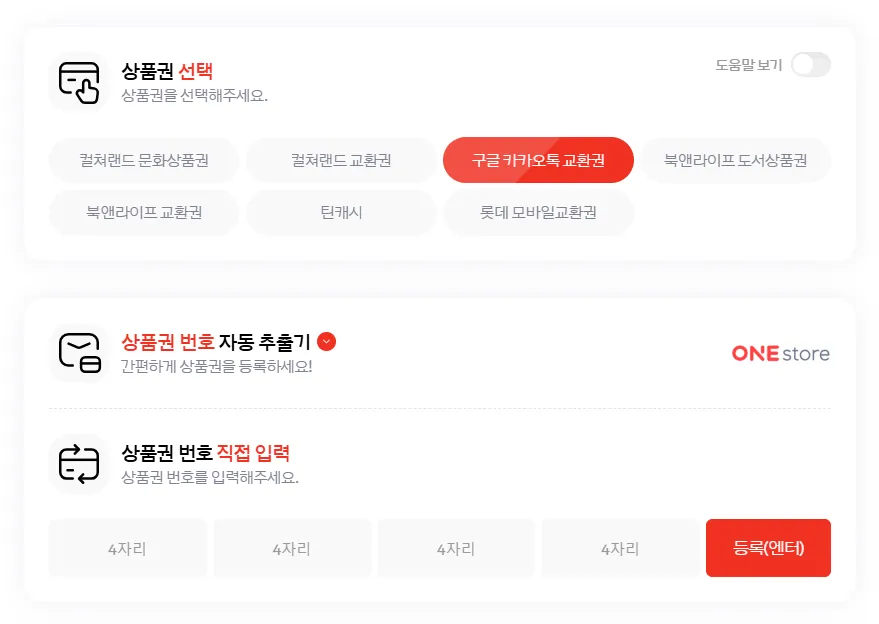Image resolution: width=879 pixels, height=624 pixels.
Task: Choose 북앤라이프 도서상품권 voucher type
Action: coord(735,160)
